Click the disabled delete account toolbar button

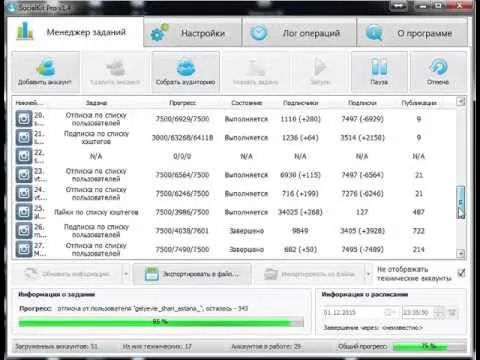(115, 72)
